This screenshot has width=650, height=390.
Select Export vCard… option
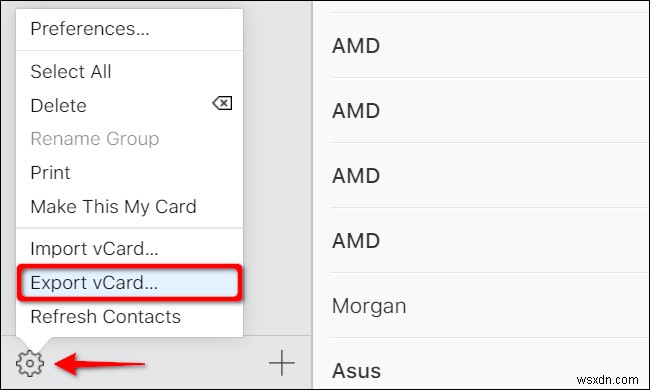coord(129,283)
